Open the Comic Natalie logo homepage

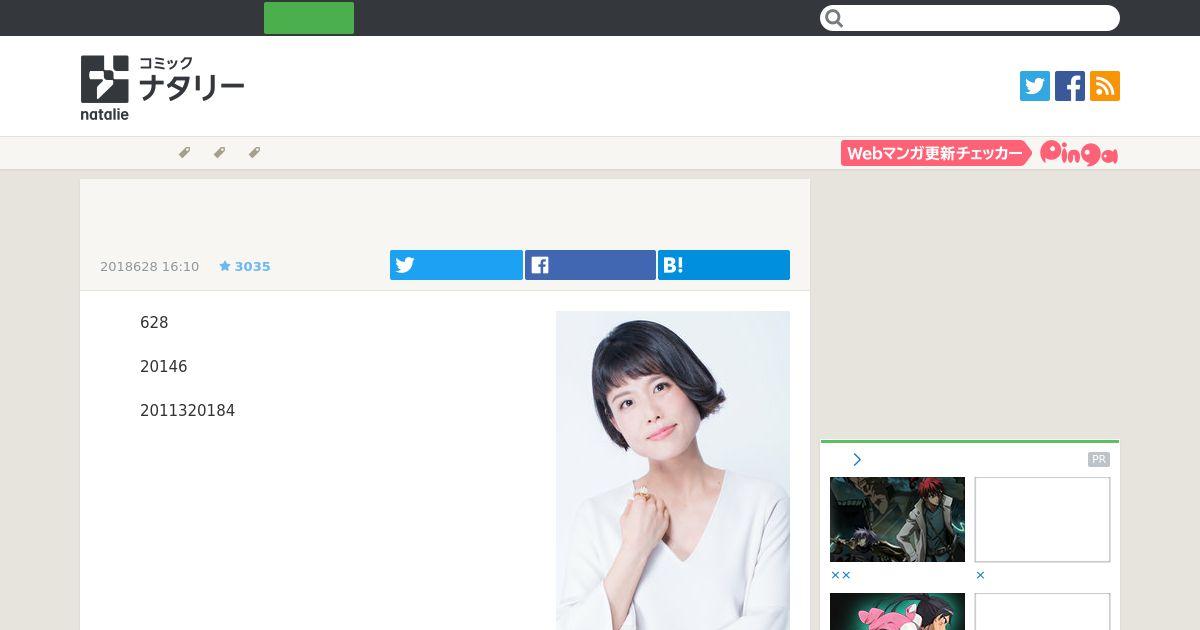coord(162,88)
